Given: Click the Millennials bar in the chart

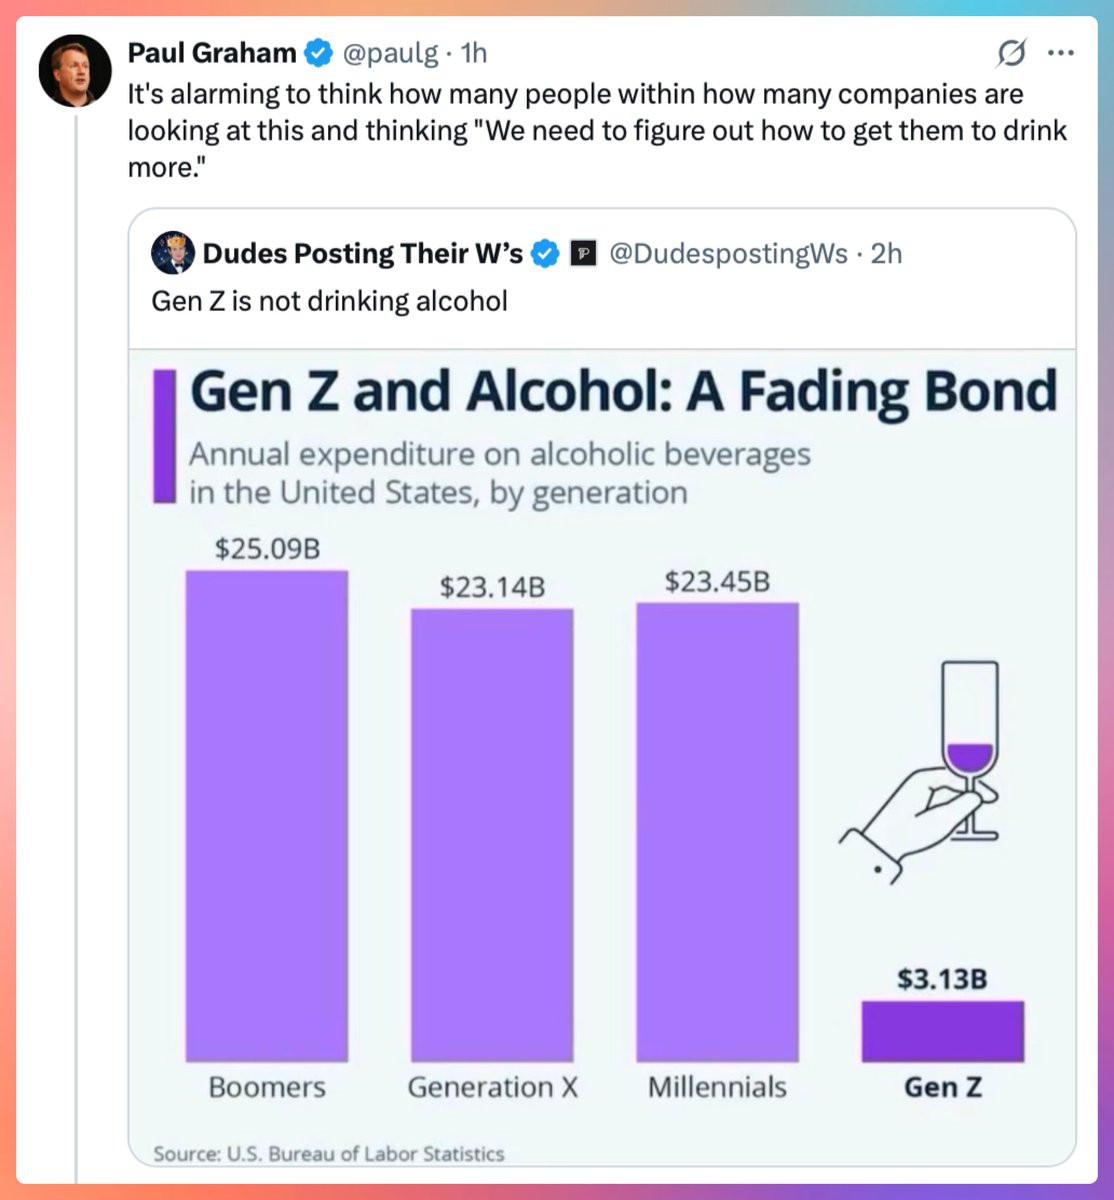Looking at the screenshot, I should click(x=717, y=832).
